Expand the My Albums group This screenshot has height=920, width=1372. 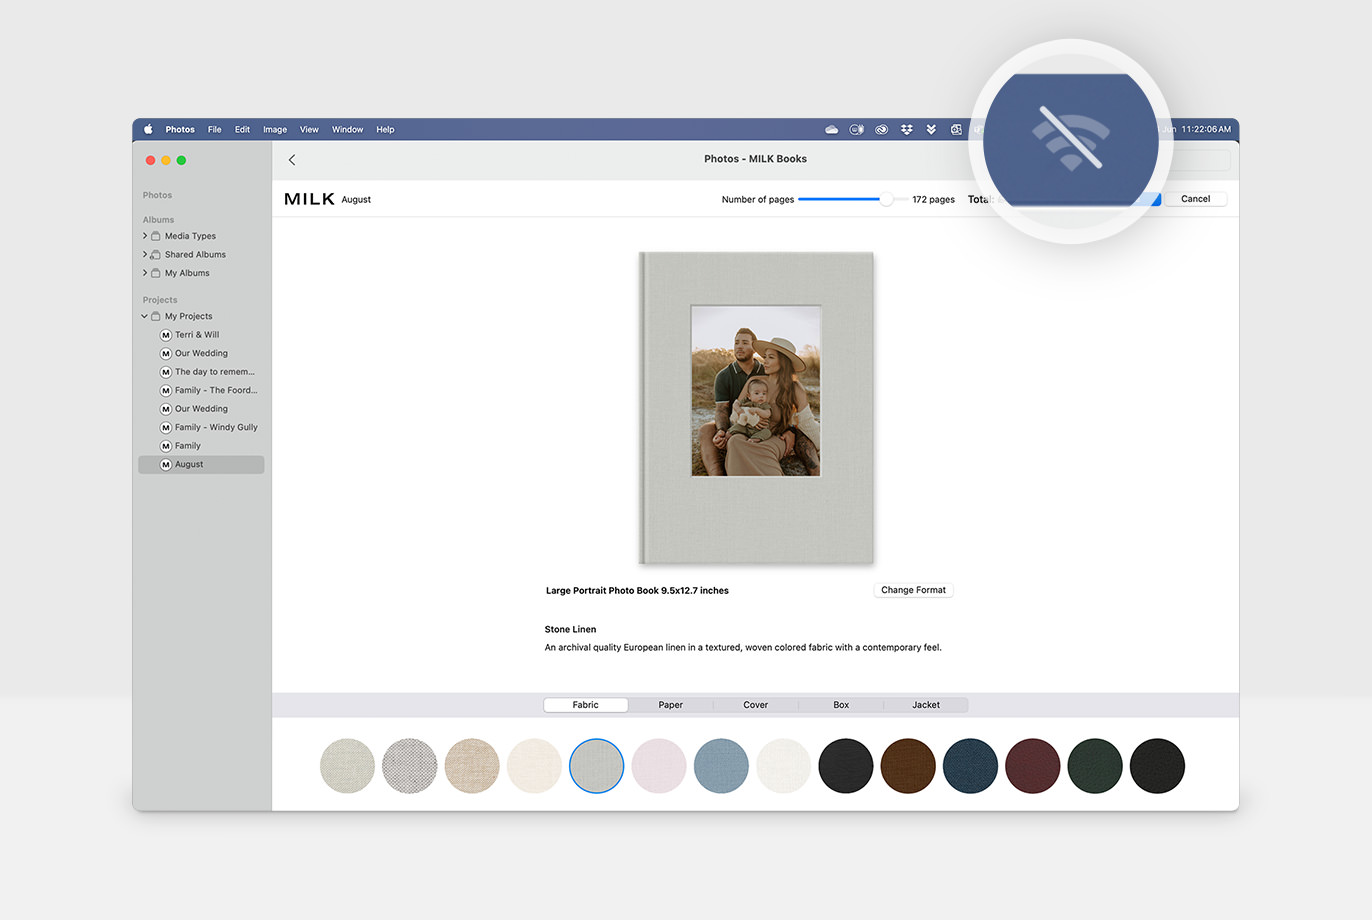pos(144,273)
